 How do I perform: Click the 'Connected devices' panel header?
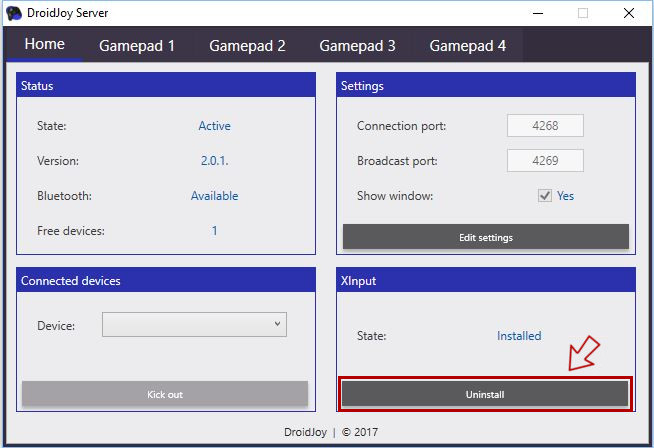(166, 280)
